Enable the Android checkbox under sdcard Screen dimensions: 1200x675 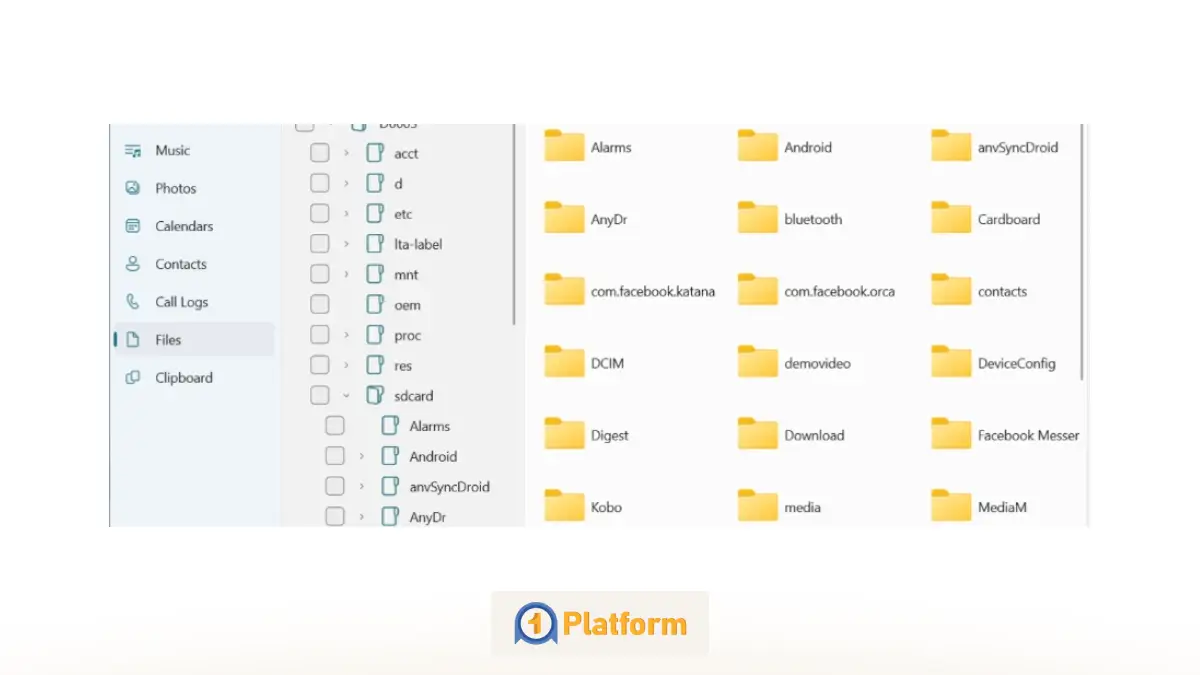334,455
